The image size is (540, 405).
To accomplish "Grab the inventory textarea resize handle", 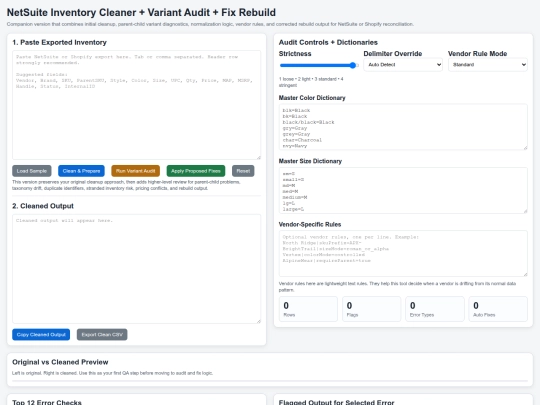I will click(259, 157).
